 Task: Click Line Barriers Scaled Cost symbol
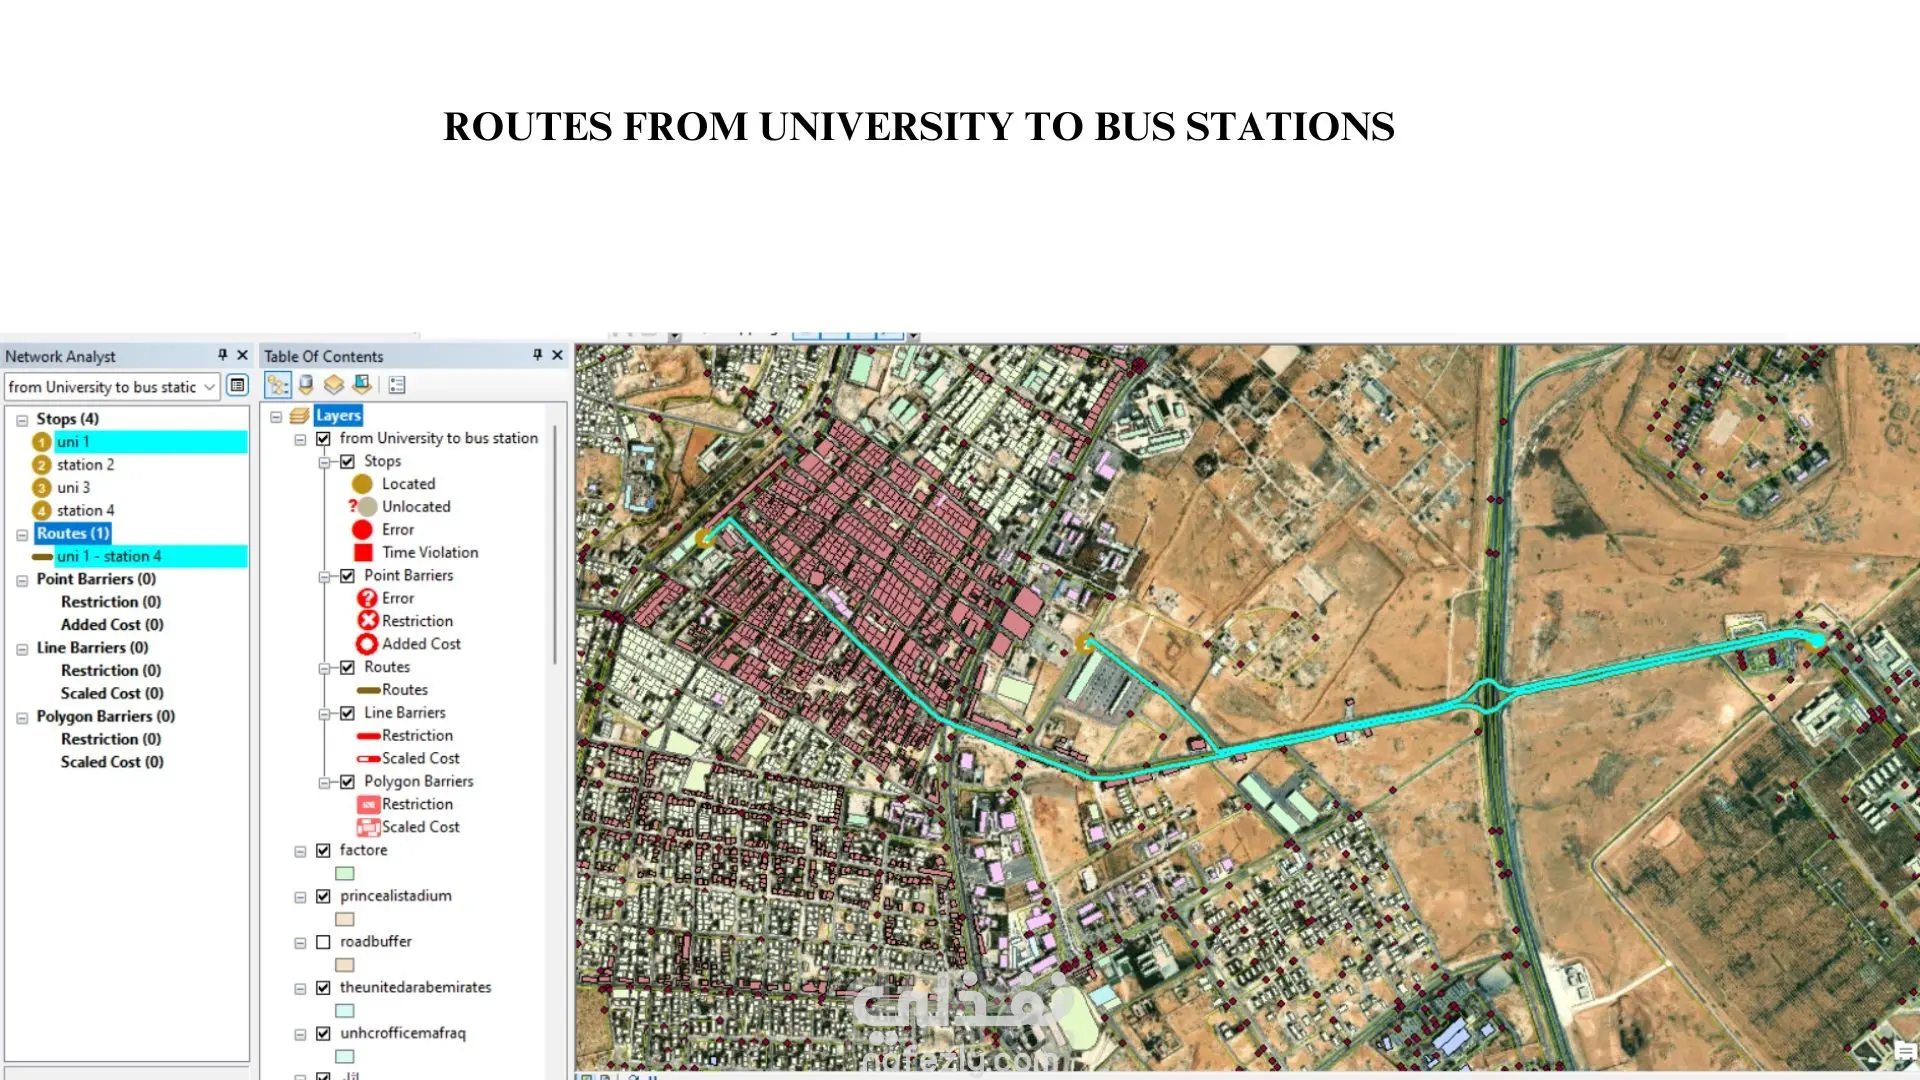(x=368, y=759)
